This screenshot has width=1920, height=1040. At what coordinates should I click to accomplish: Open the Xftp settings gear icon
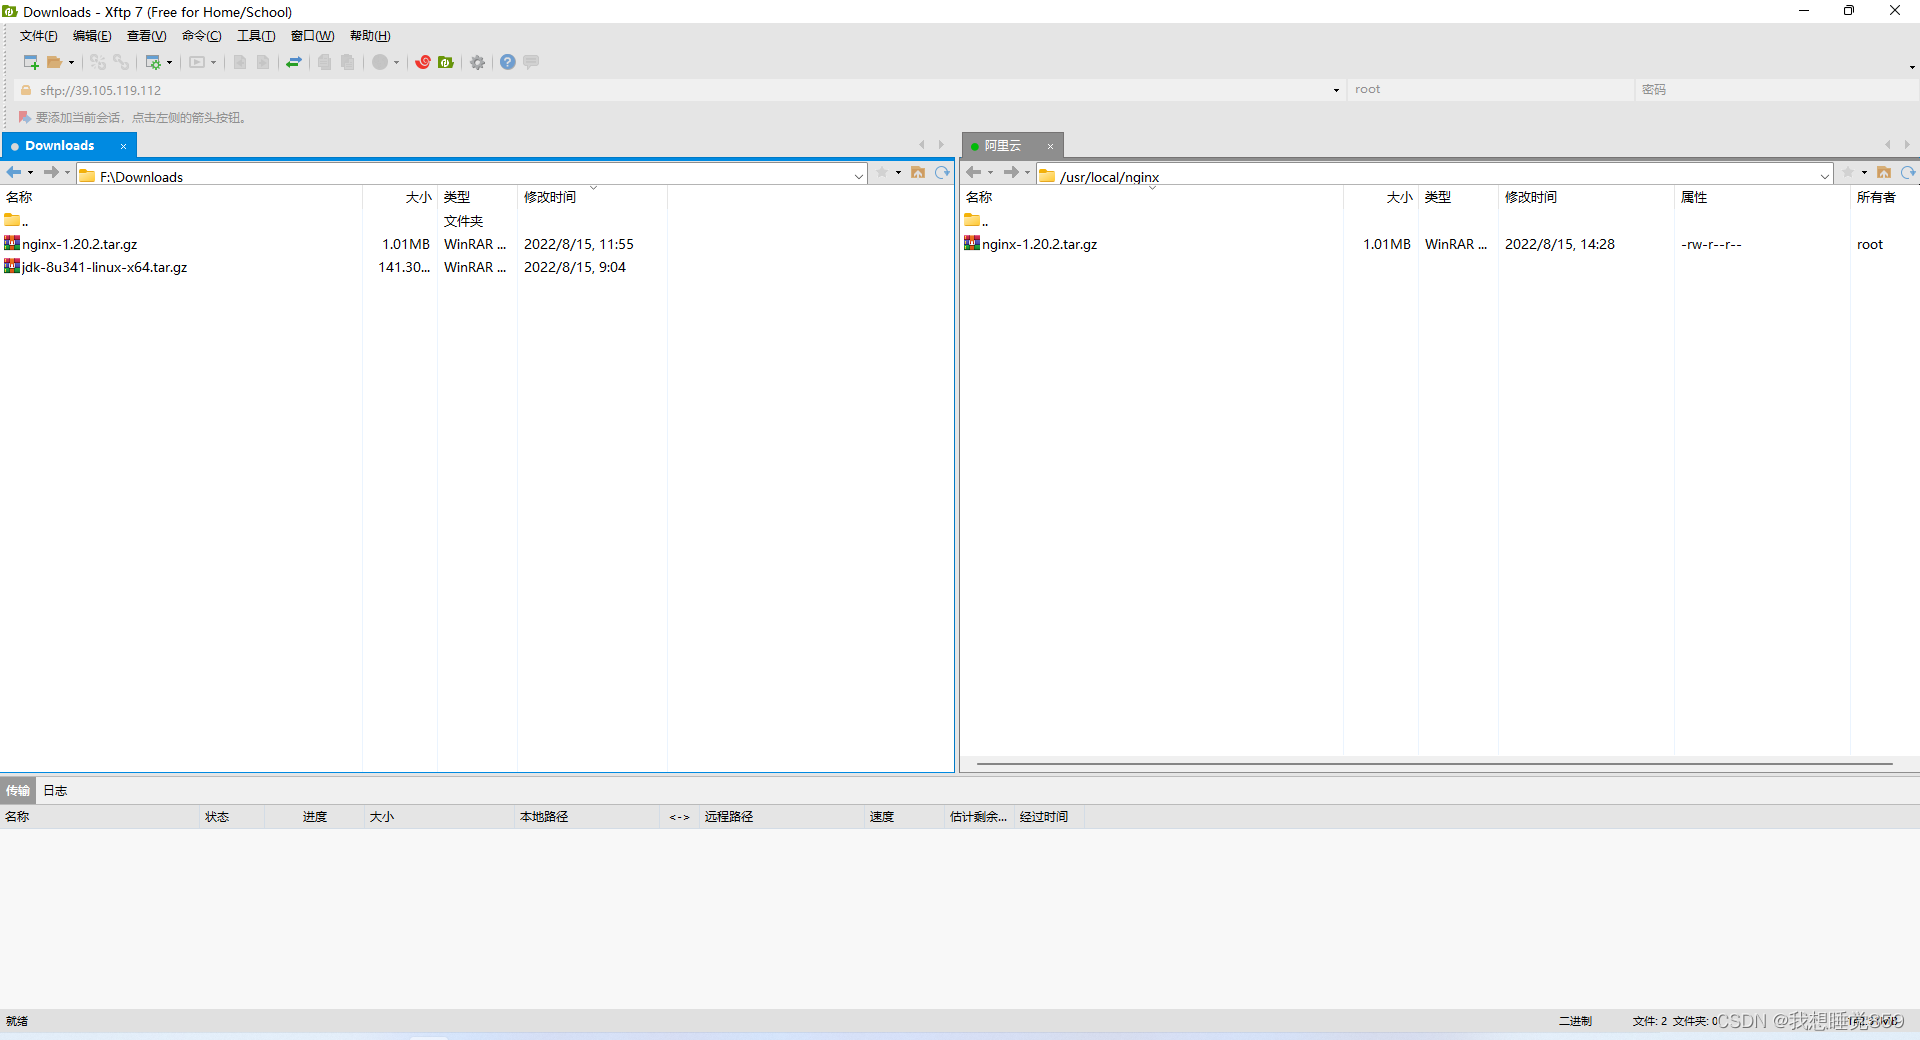click(x=477, y=62)
